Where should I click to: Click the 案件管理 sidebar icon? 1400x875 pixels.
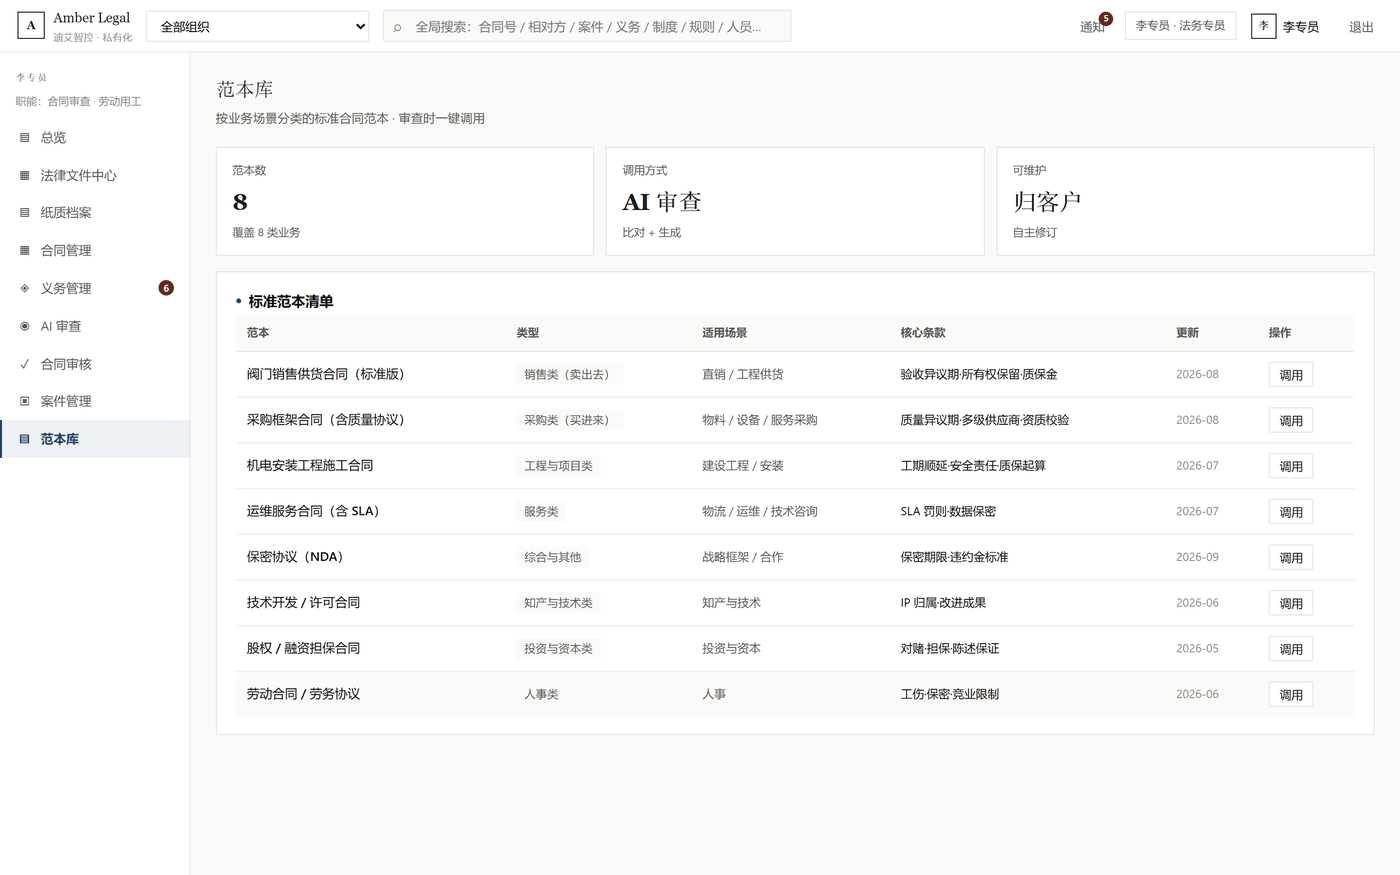coord(25,401)
